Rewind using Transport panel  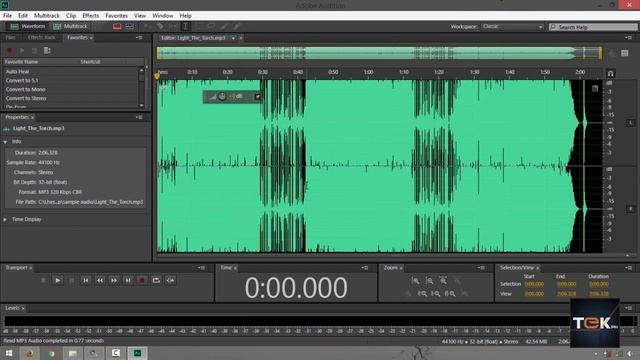(x=100, y=280)
